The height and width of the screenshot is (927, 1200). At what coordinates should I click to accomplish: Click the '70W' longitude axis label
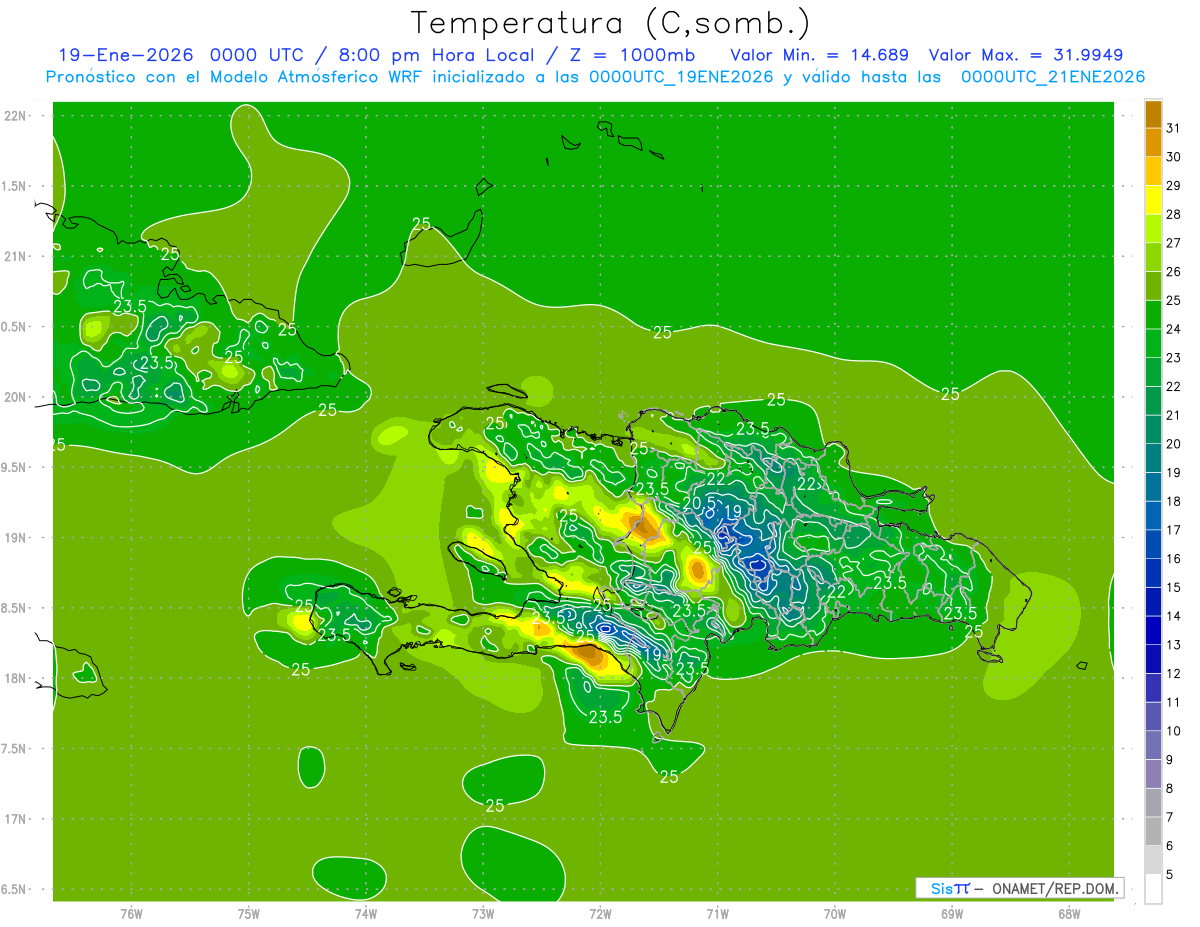835,914
